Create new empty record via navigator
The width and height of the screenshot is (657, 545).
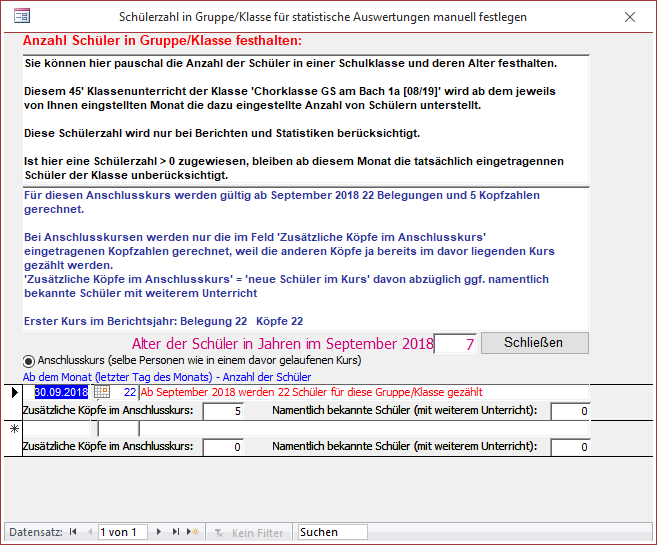194,533
